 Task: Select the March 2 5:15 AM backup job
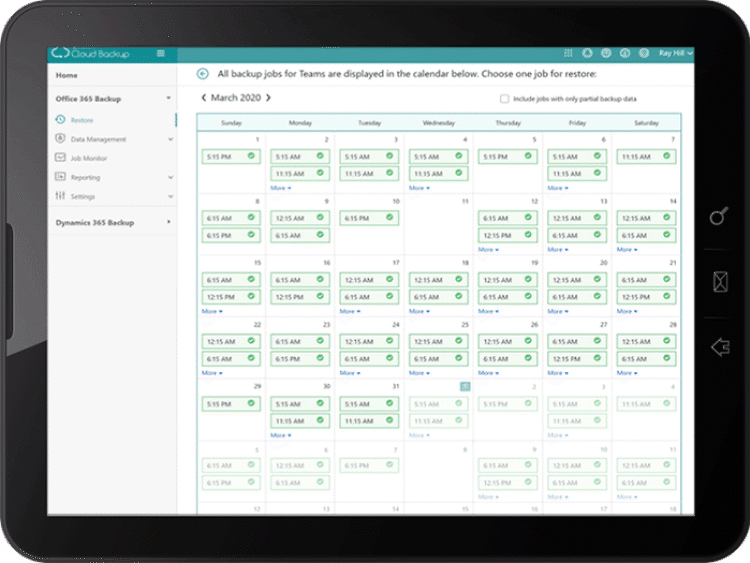(x=300, y=156)
